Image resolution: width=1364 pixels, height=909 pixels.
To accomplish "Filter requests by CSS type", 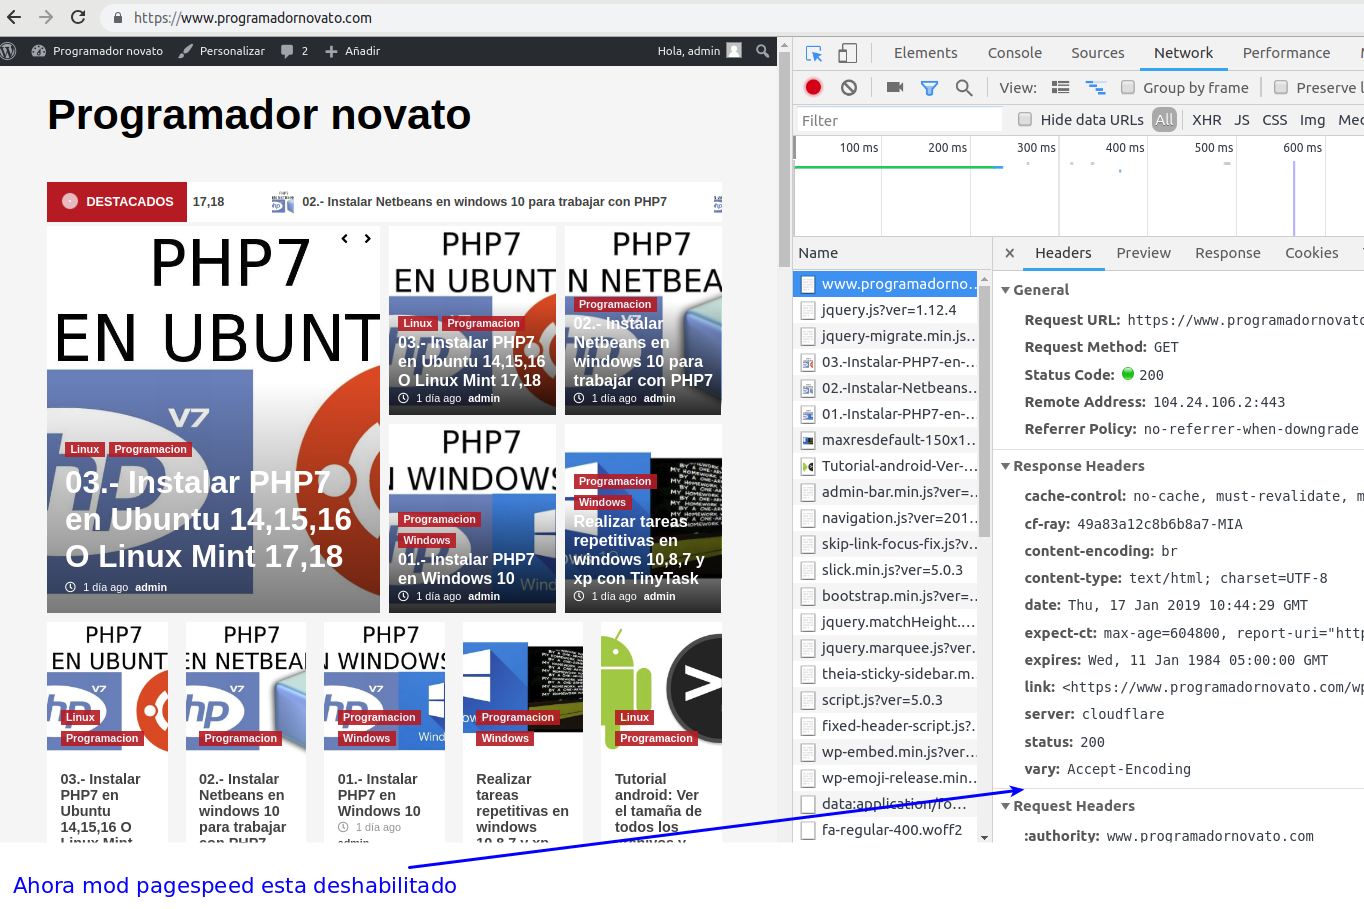I will (1275, 120).
